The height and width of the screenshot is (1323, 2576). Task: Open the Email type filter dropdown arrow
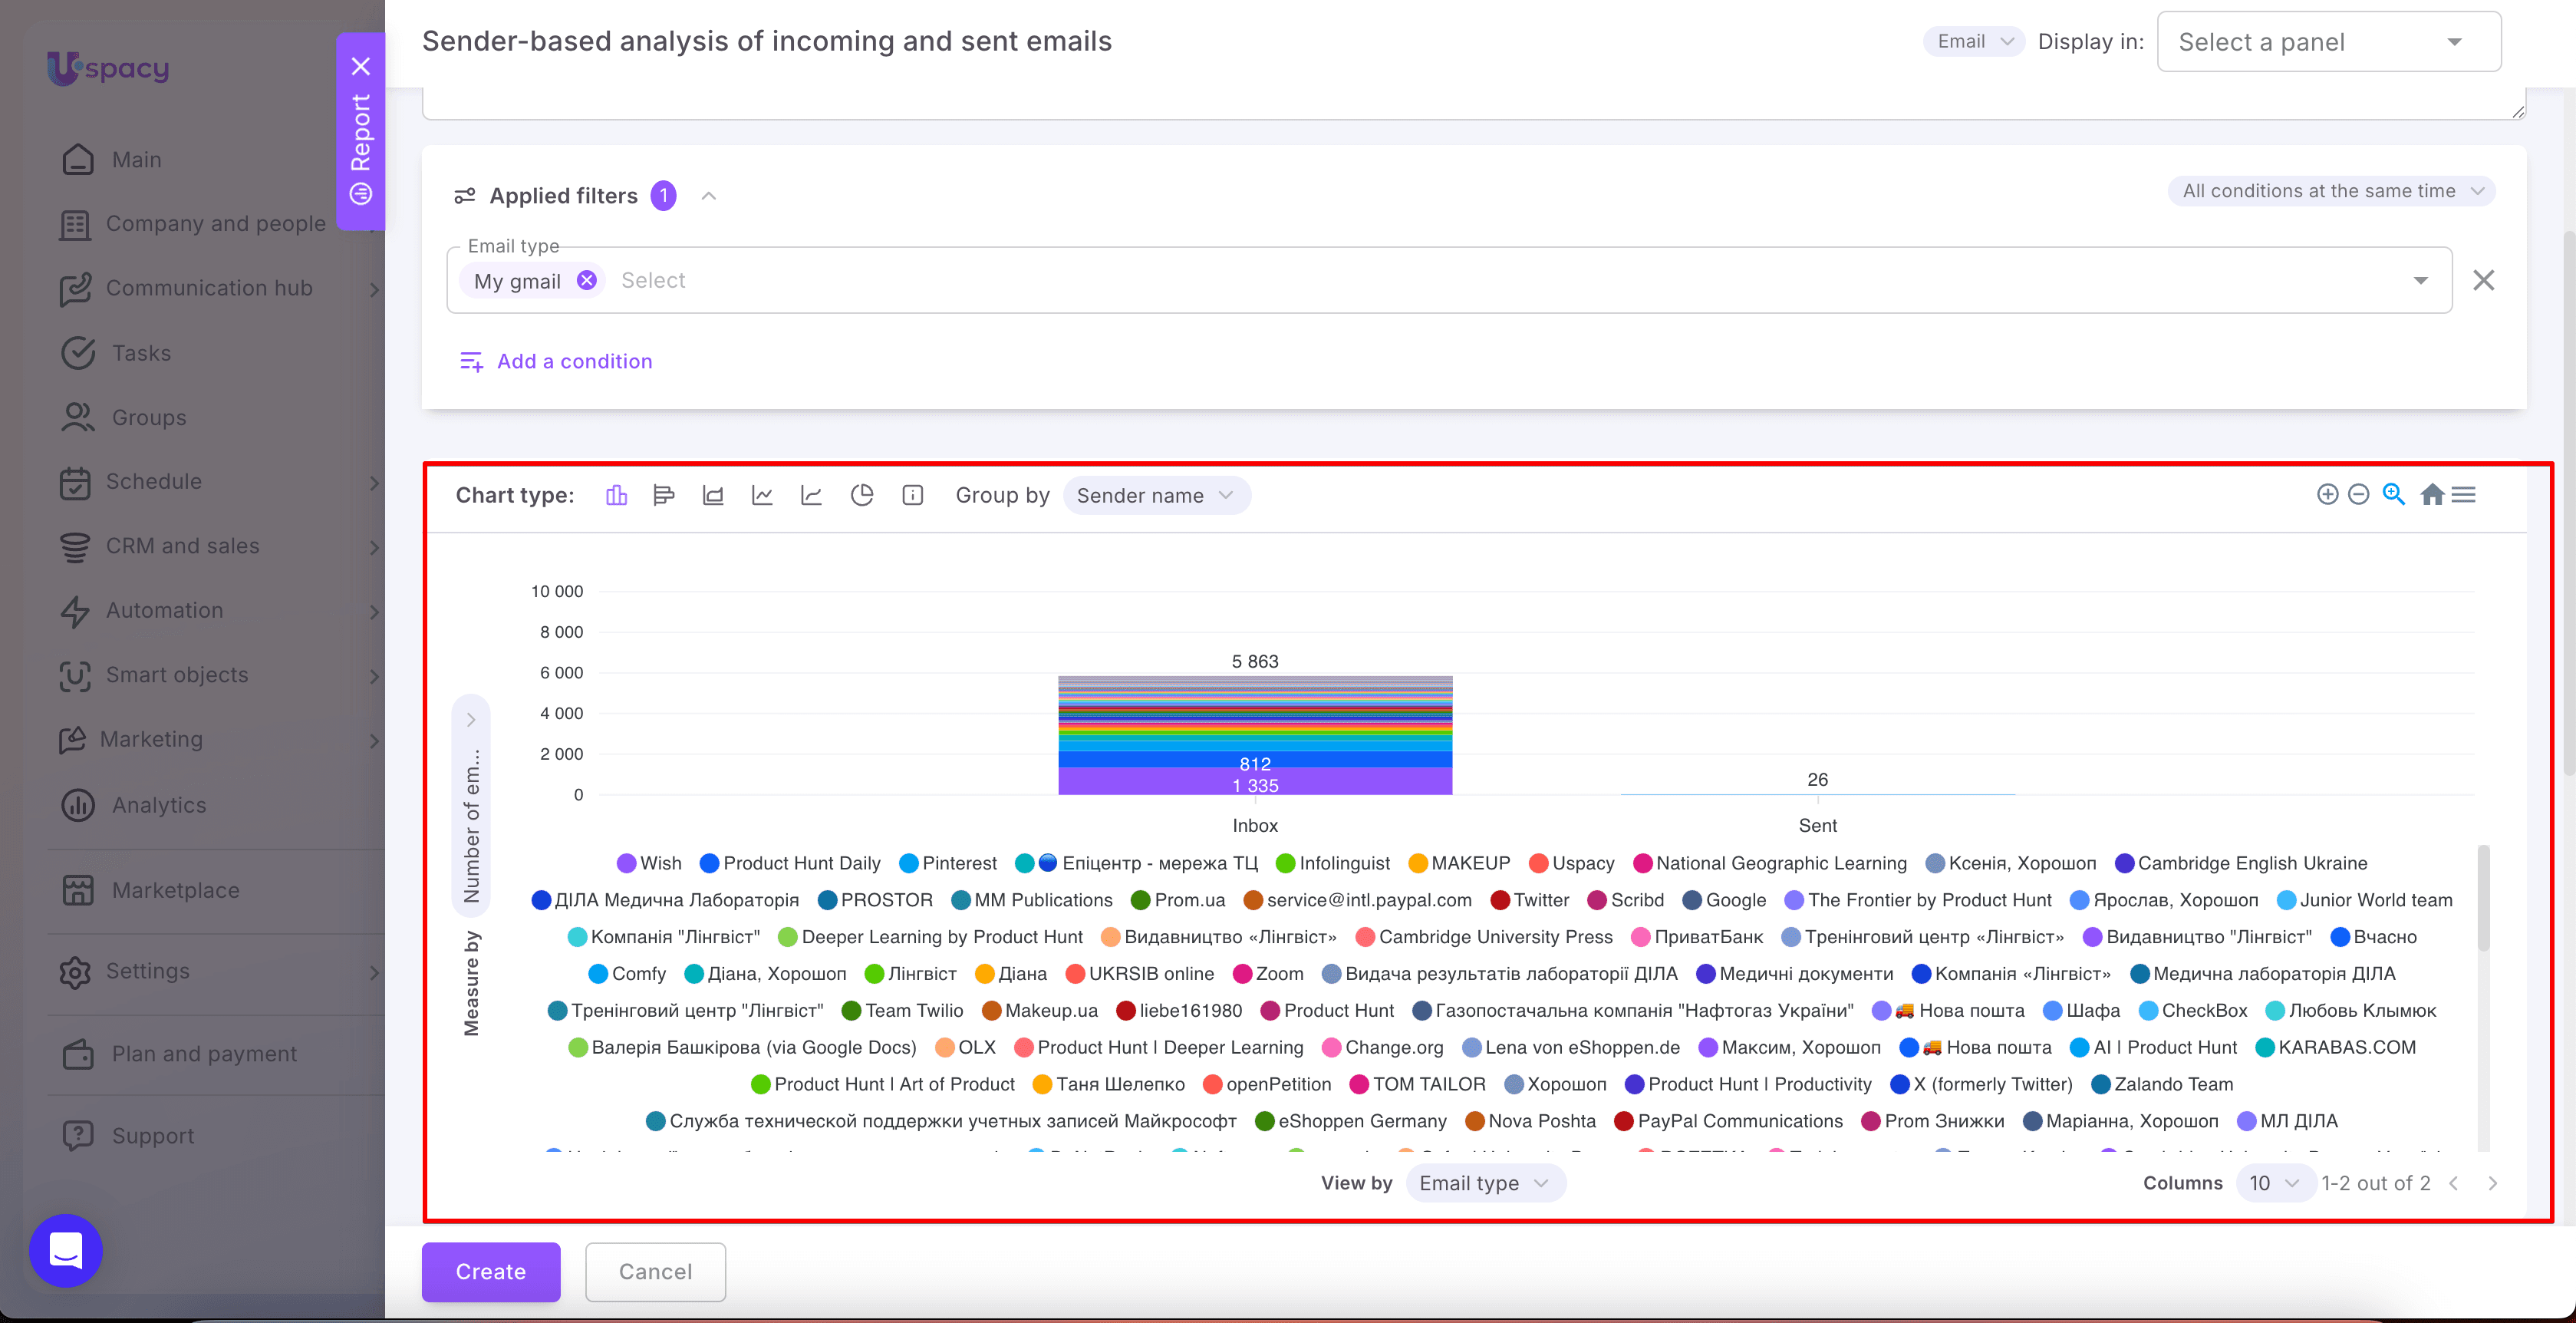[2420, 280]
